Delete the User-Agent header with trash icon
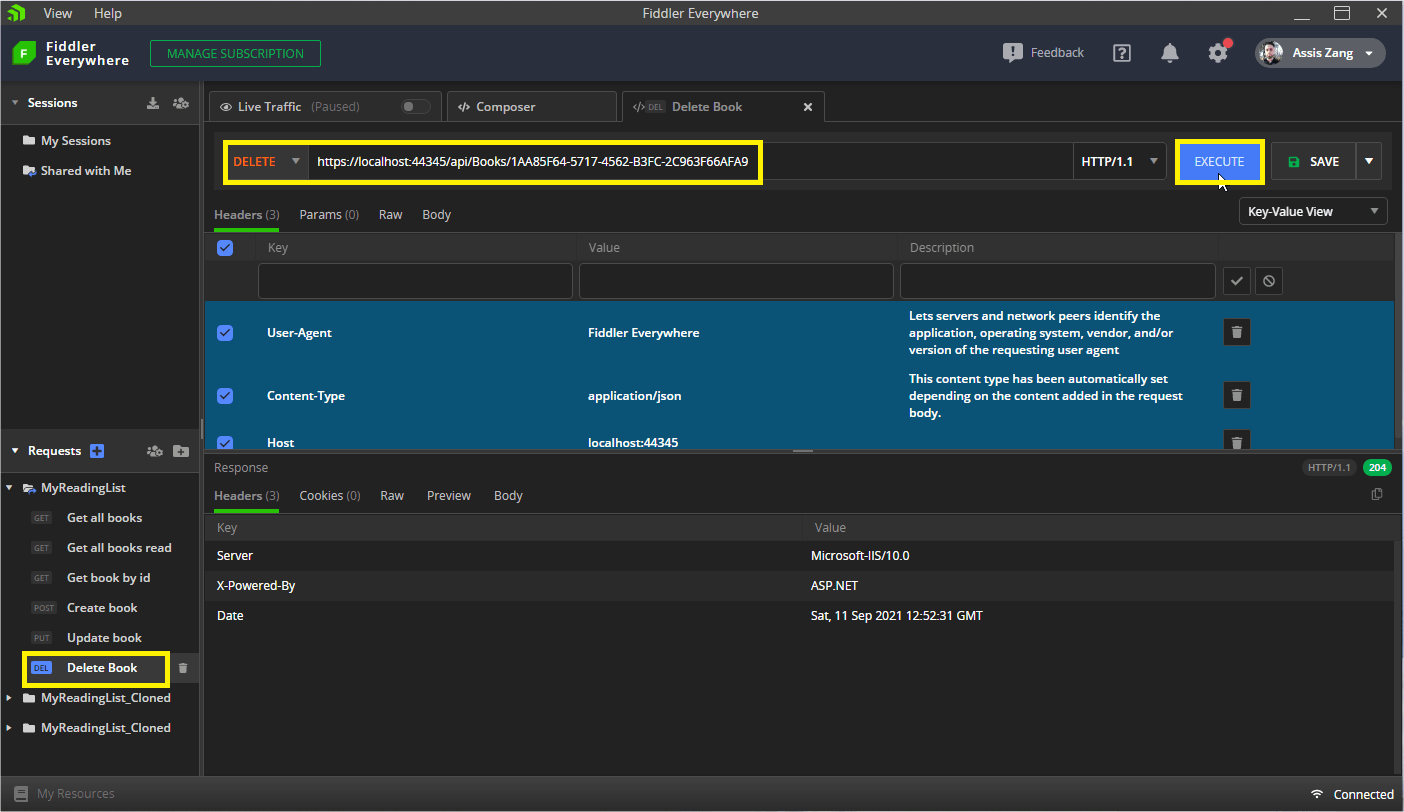The height and width of the screenshot is (812, 1404). (1236, 332)
